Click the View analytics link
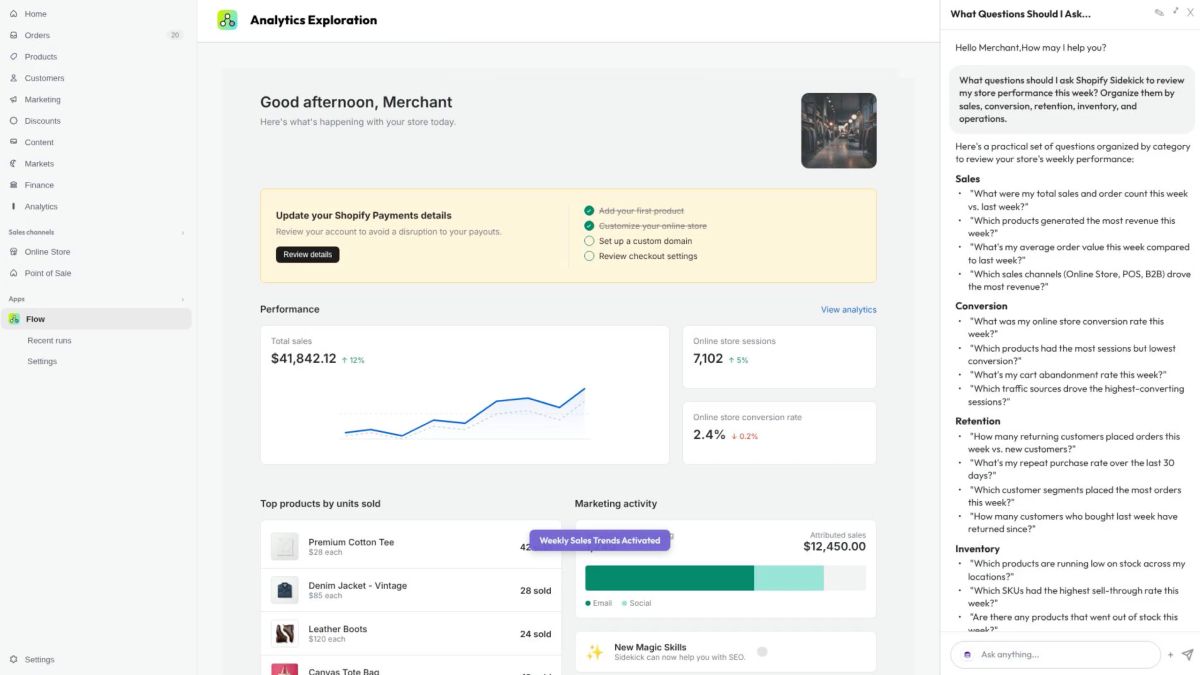The width and height of the screenshot is (1200, 675). tap(849, 310)
